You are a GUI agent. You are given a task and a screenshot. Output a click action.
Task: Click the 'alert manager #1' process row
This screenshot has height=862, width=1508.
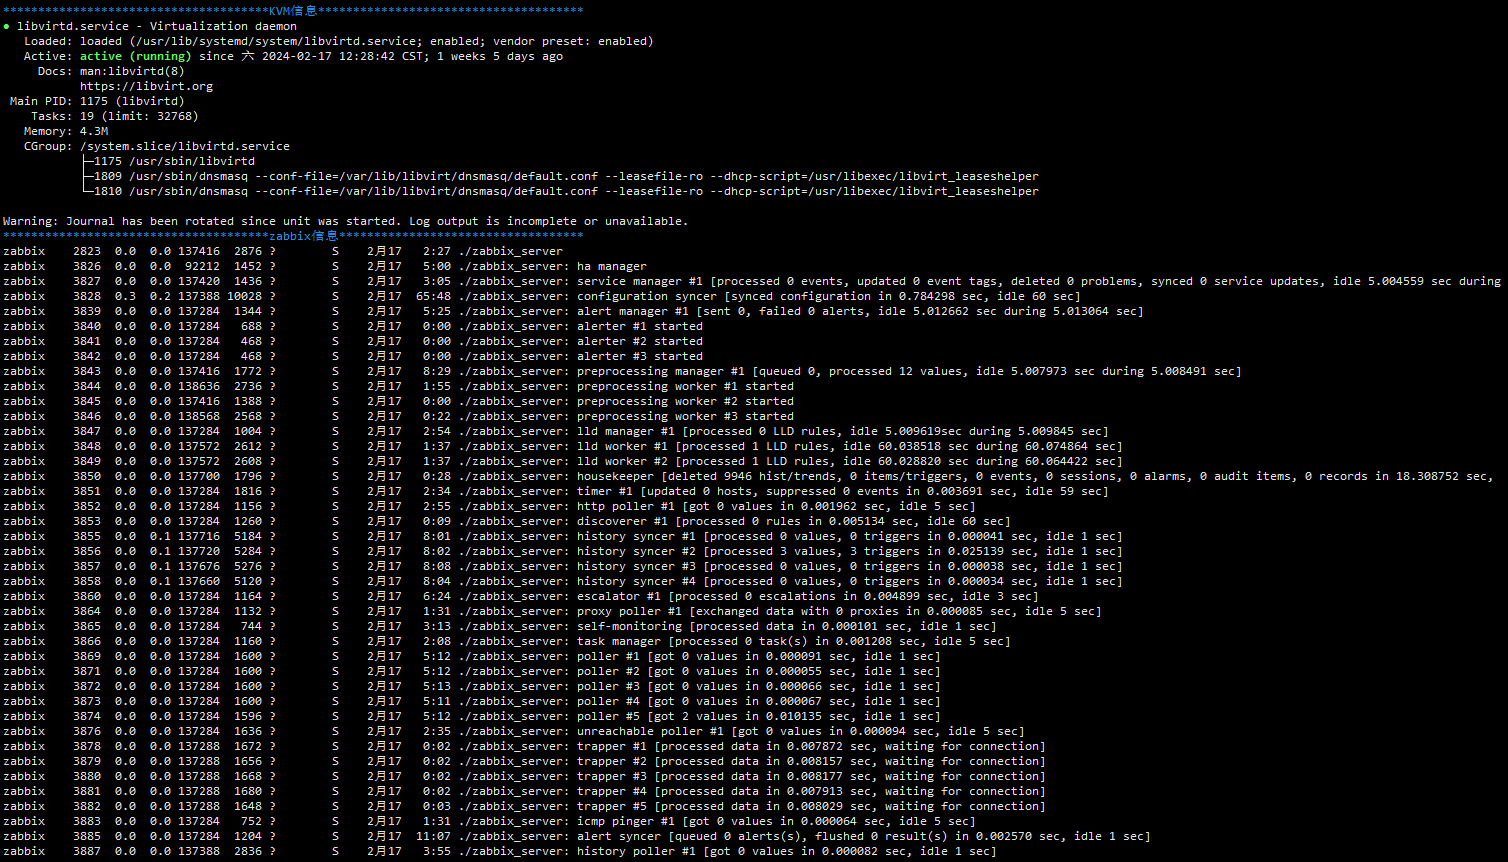point(573,311)
